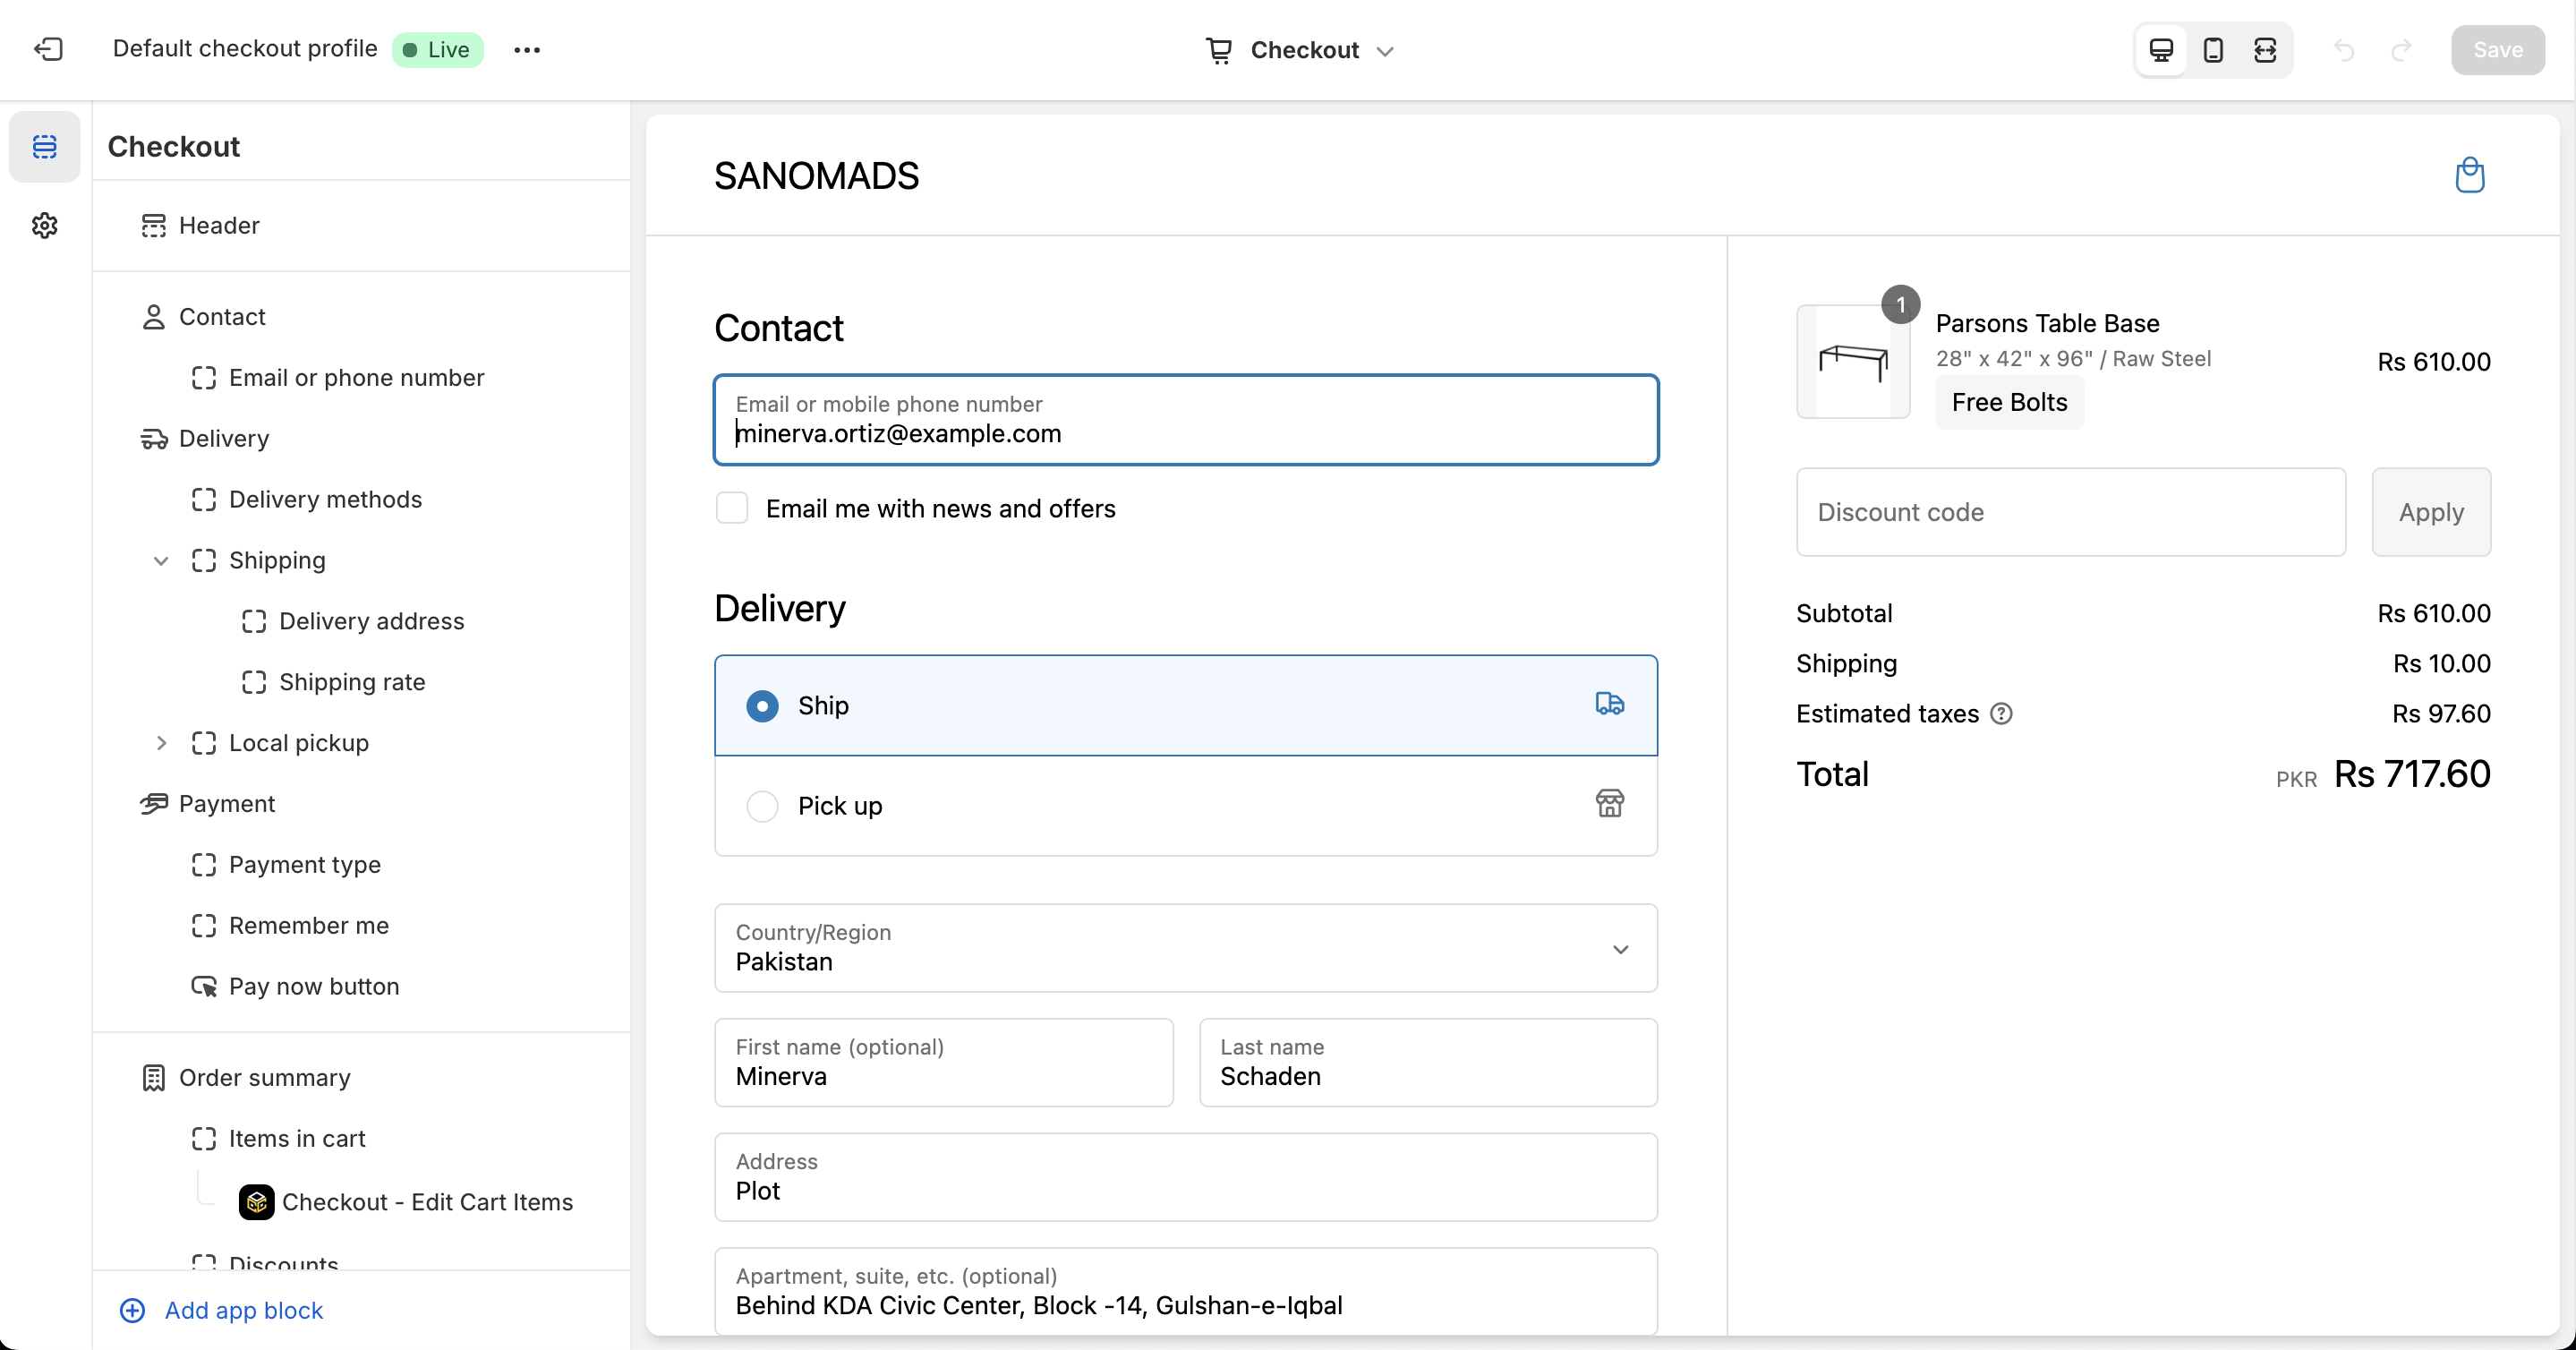Viewport: 2576px width, 1350px height.
Task: Click the Ship truck icon in preview
Action: (1610, 704)
